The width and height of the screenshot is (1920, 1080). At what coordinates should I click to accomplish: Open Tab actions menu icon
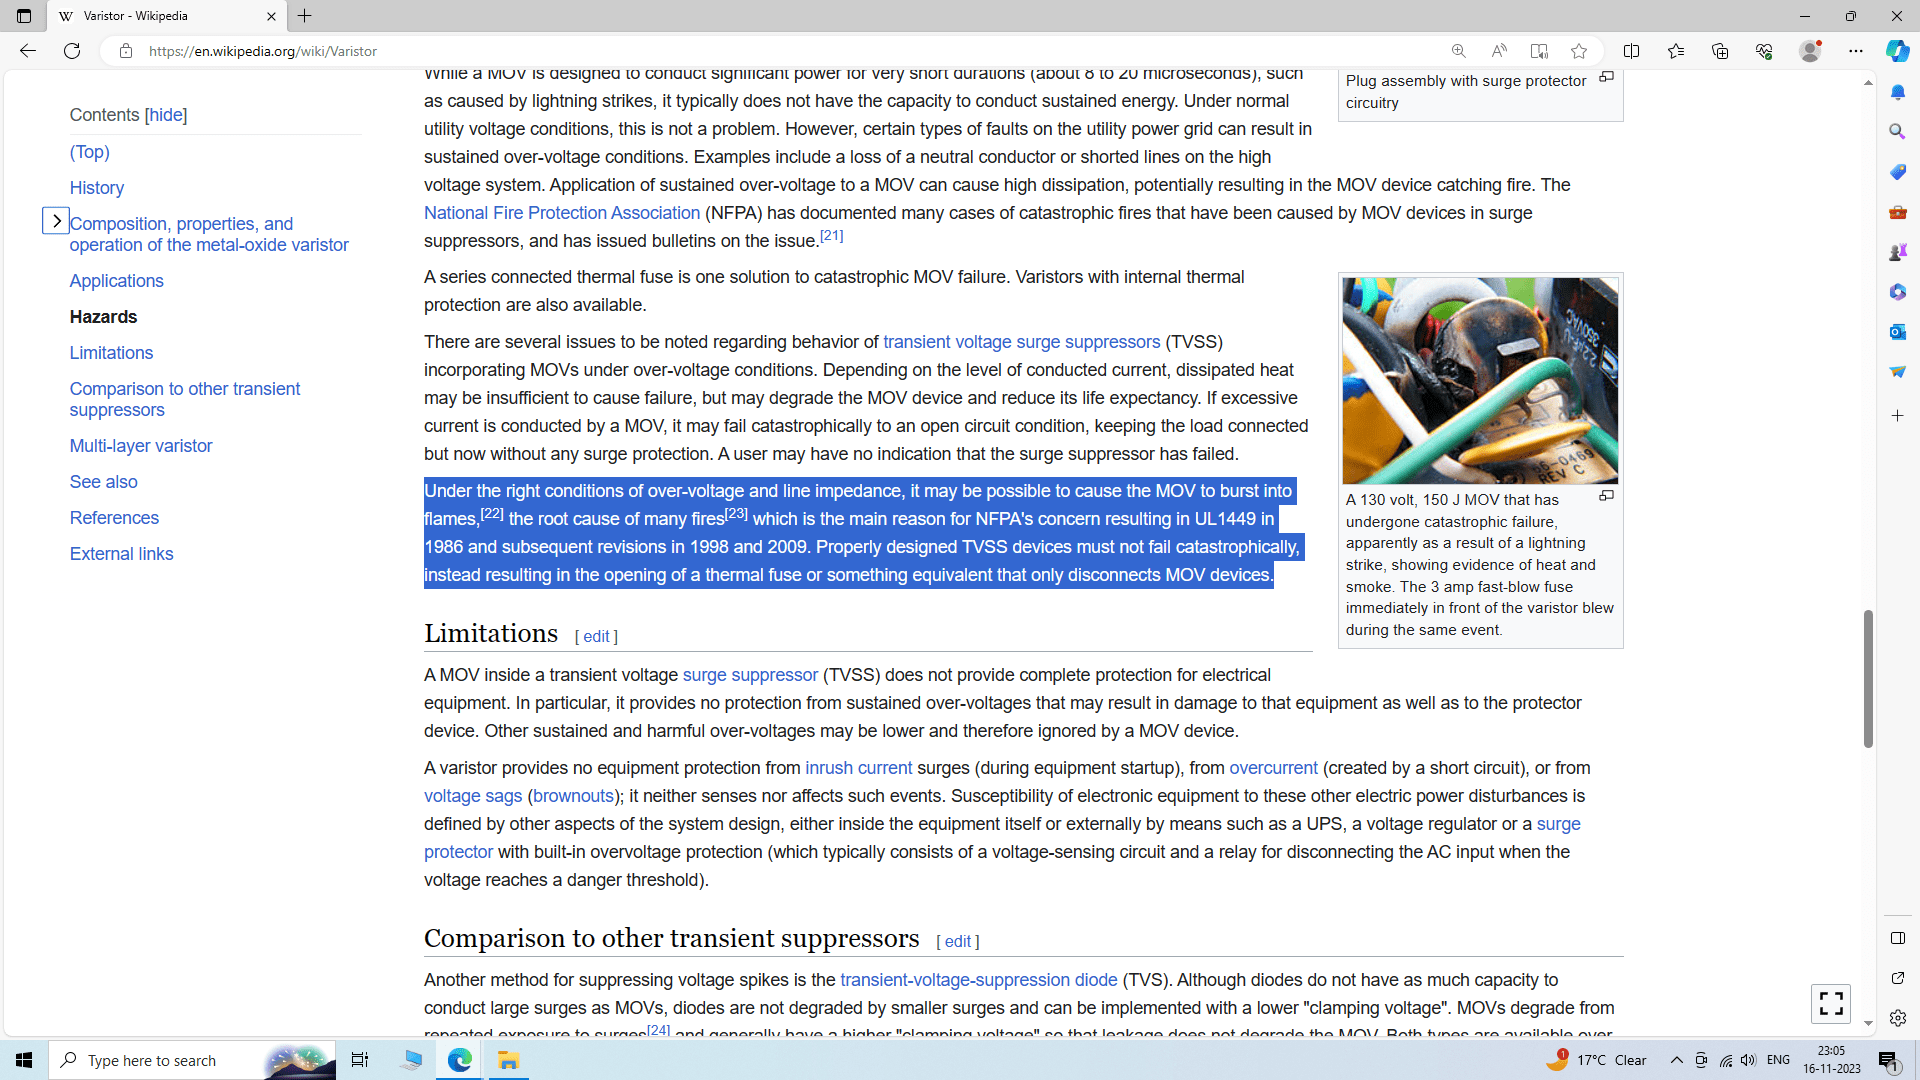[x=24, y=16]
